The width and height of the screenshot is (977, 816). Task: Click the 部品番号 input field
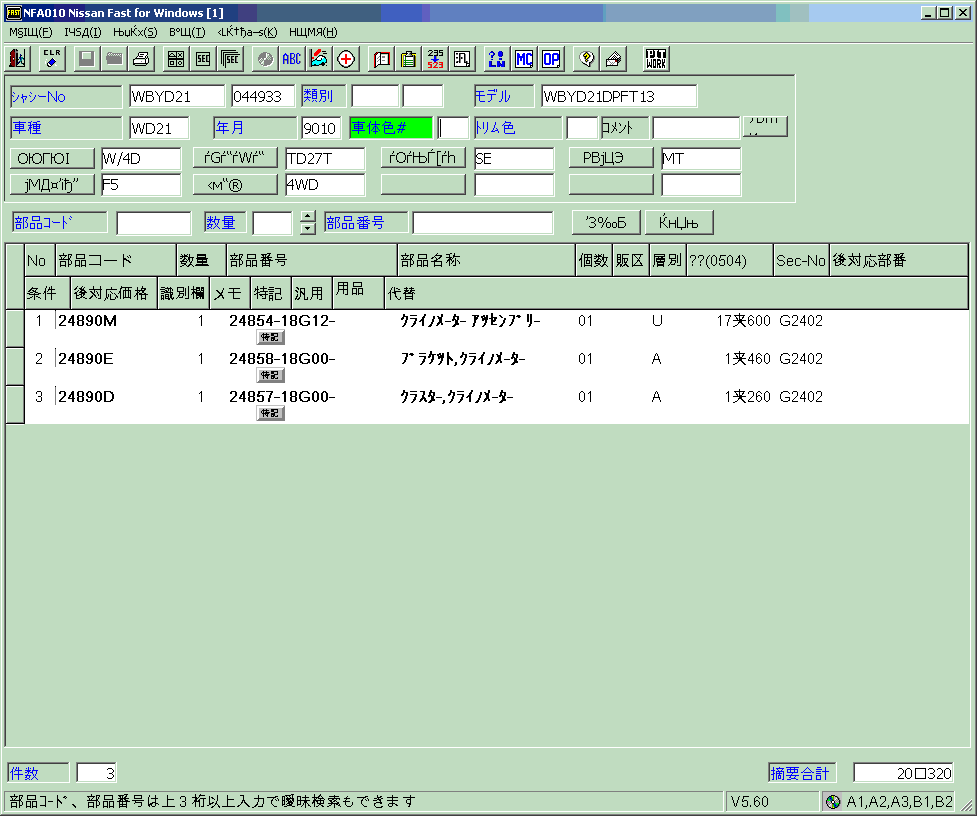[483, 222]
